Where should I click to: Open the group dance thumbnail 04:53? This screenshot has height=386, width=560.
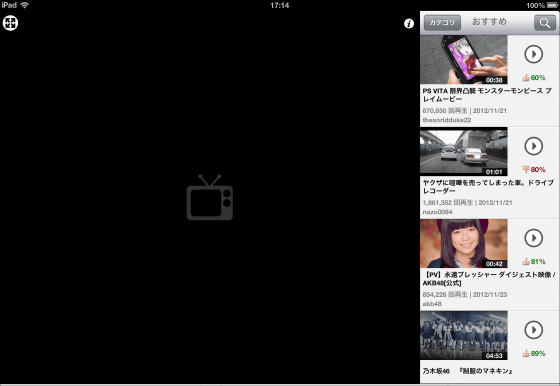pyautogui.click(x=464, y=335)
